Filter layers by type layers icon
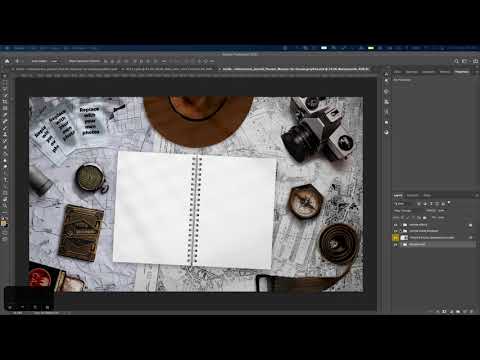This screenshot has width=480, height=360. [x=431, y=204]
